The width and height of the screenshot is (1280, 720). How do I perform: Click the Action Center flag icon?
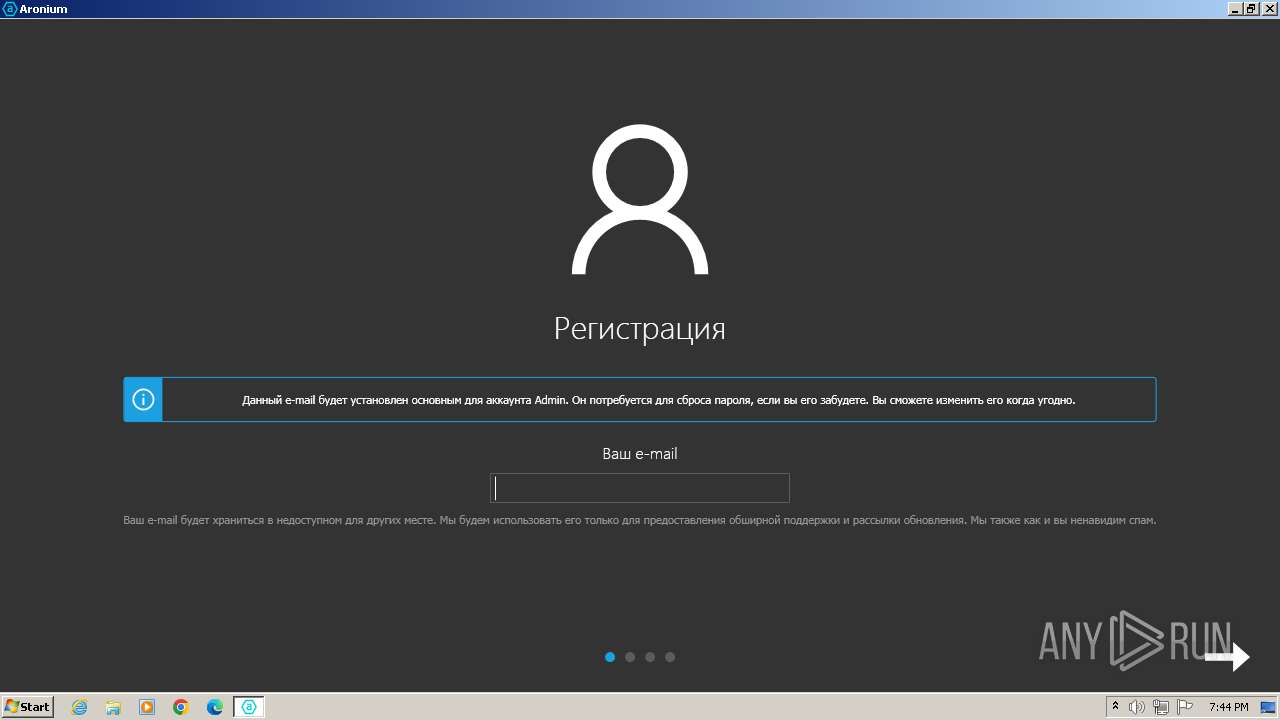click(1184, 707)
